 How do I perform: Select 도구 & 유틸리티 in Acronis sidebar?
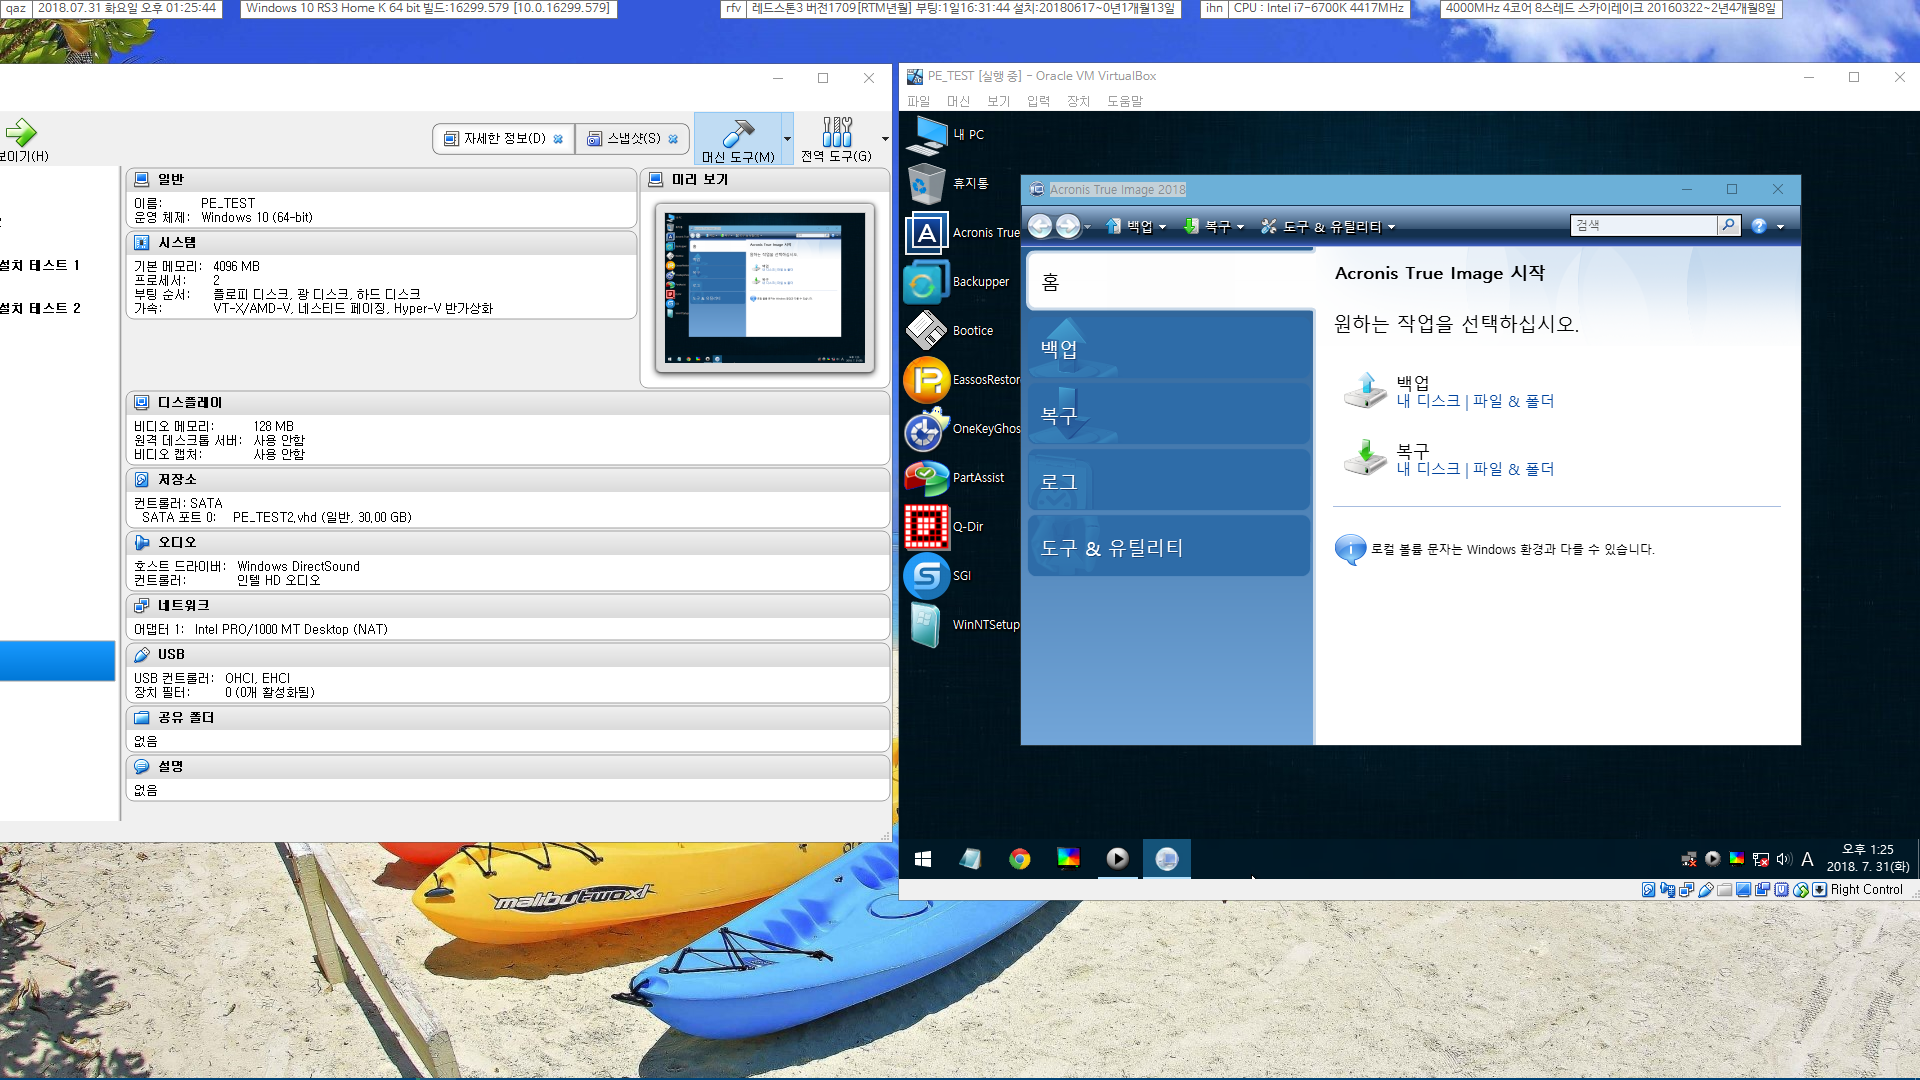[1170, 547]
